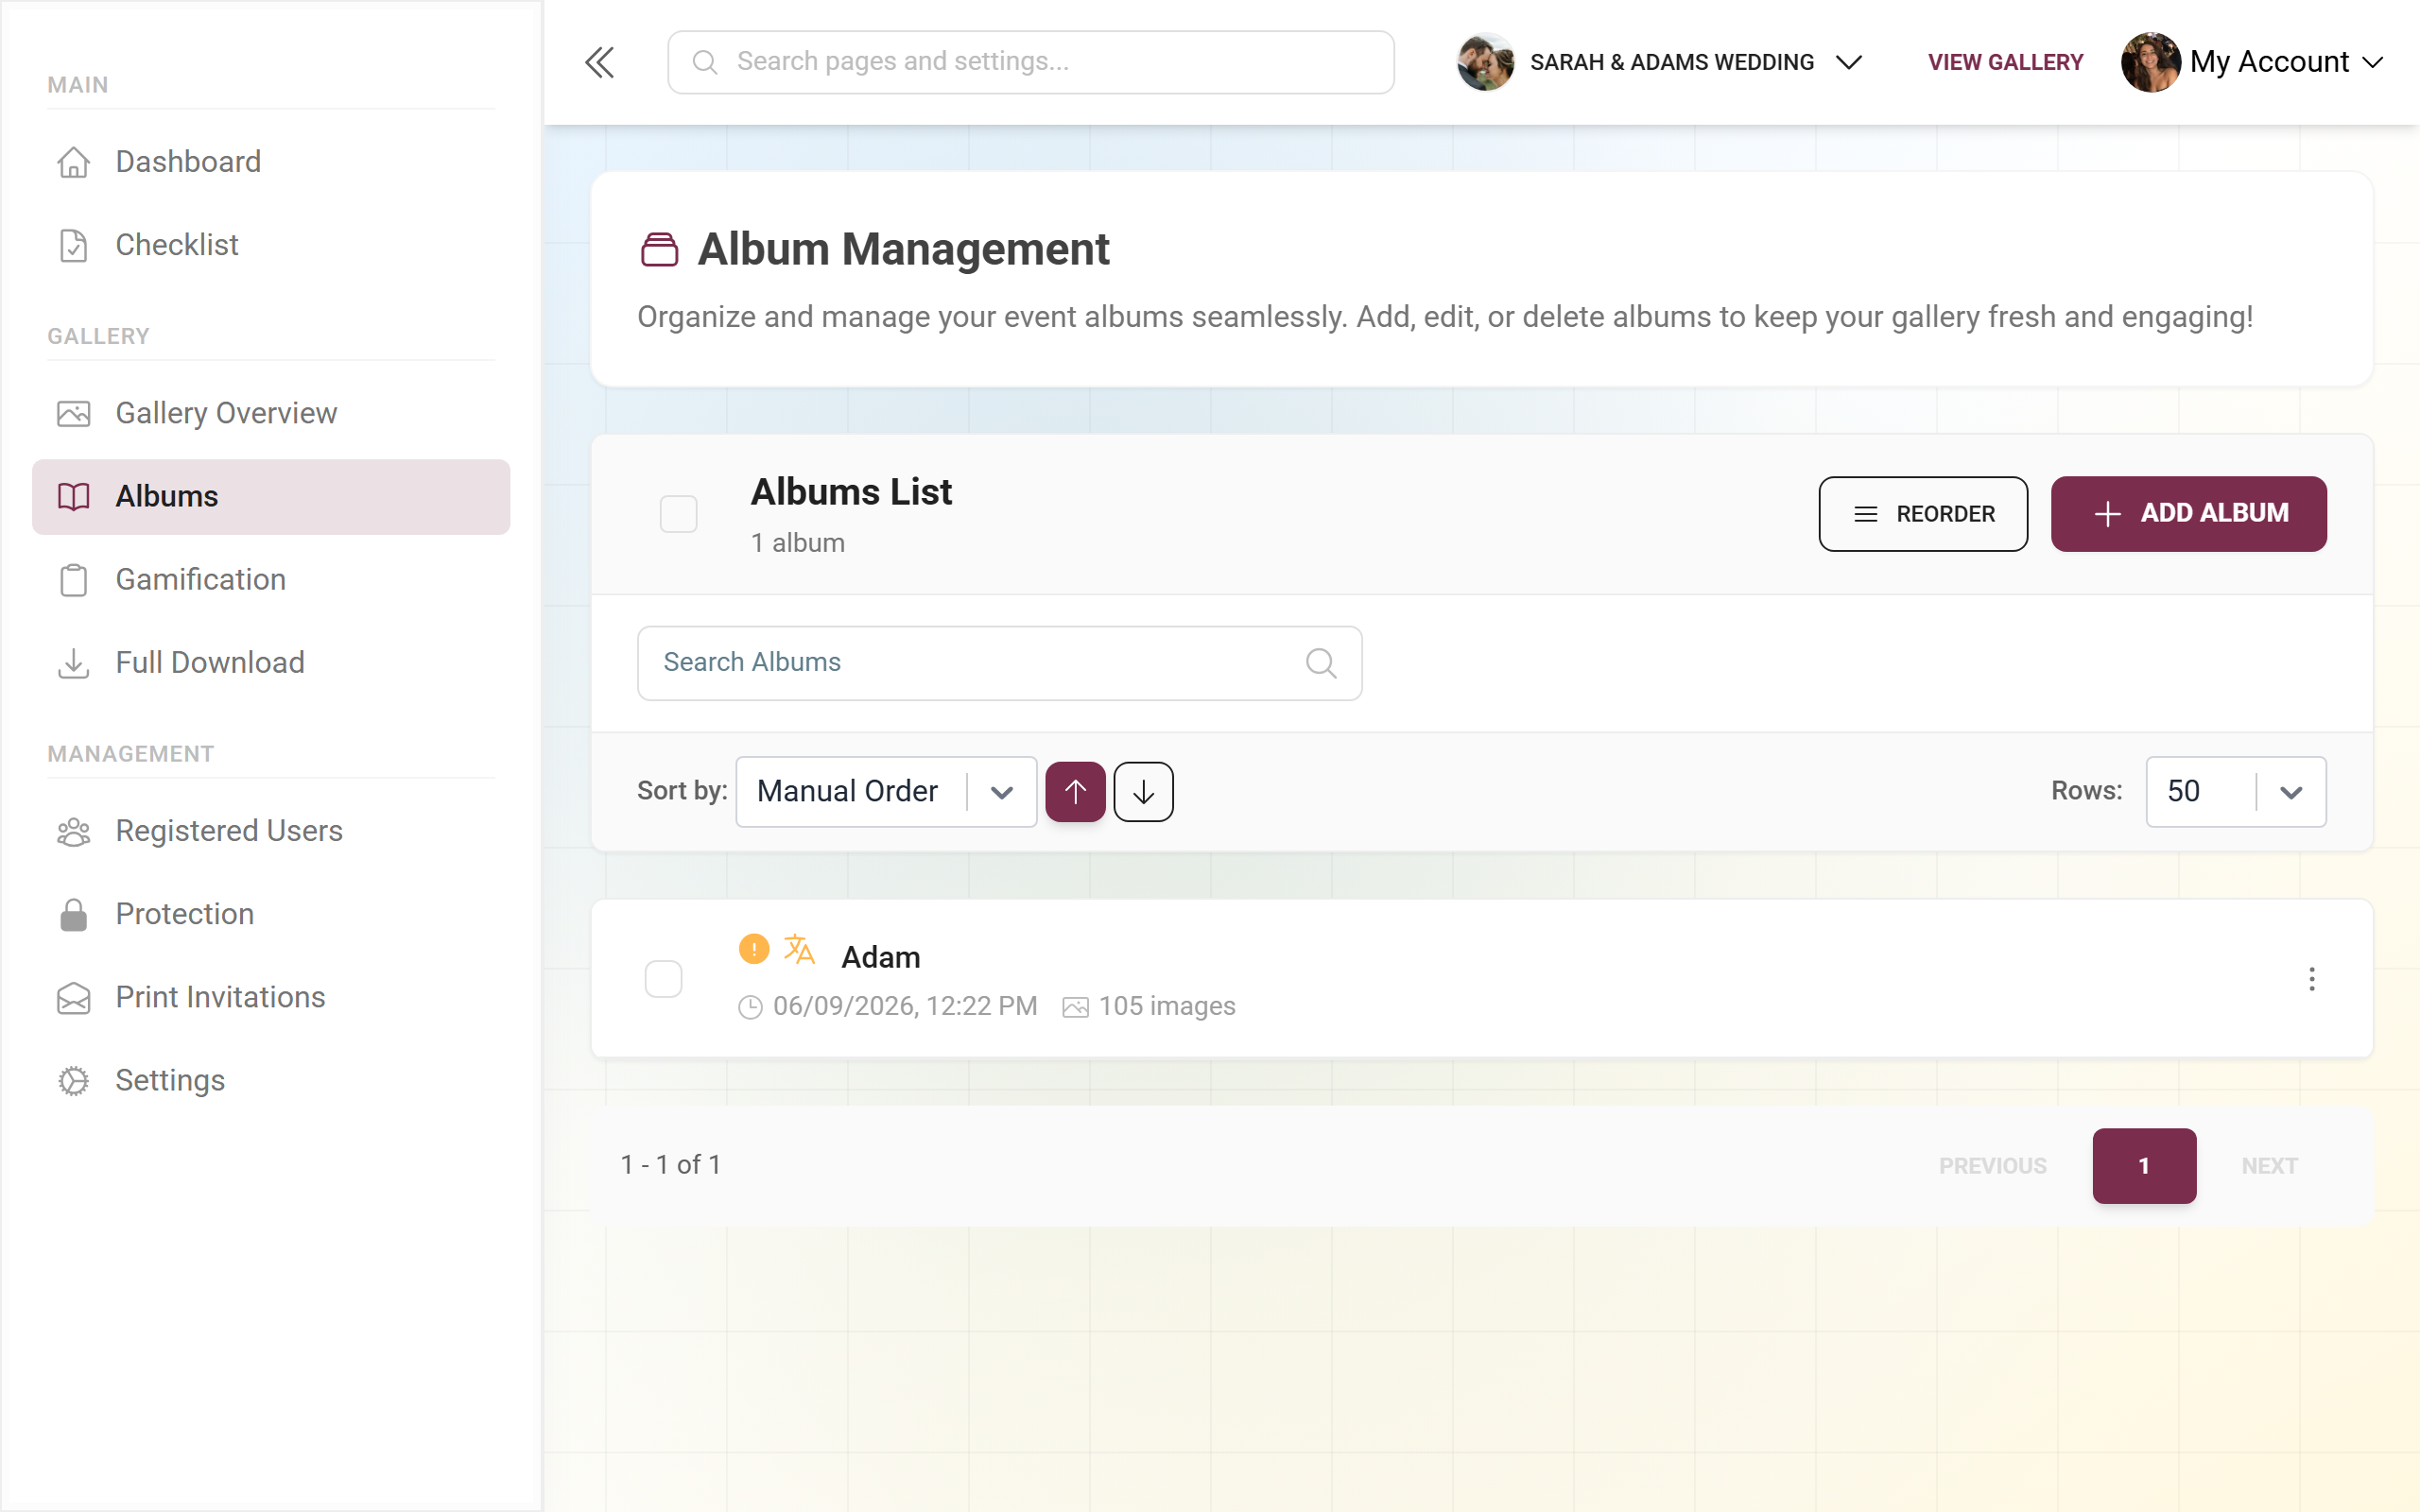This screenshot has width=2420, height=1512.
Task: Select Albums in sidebar
Action: (x=271, y=497)
